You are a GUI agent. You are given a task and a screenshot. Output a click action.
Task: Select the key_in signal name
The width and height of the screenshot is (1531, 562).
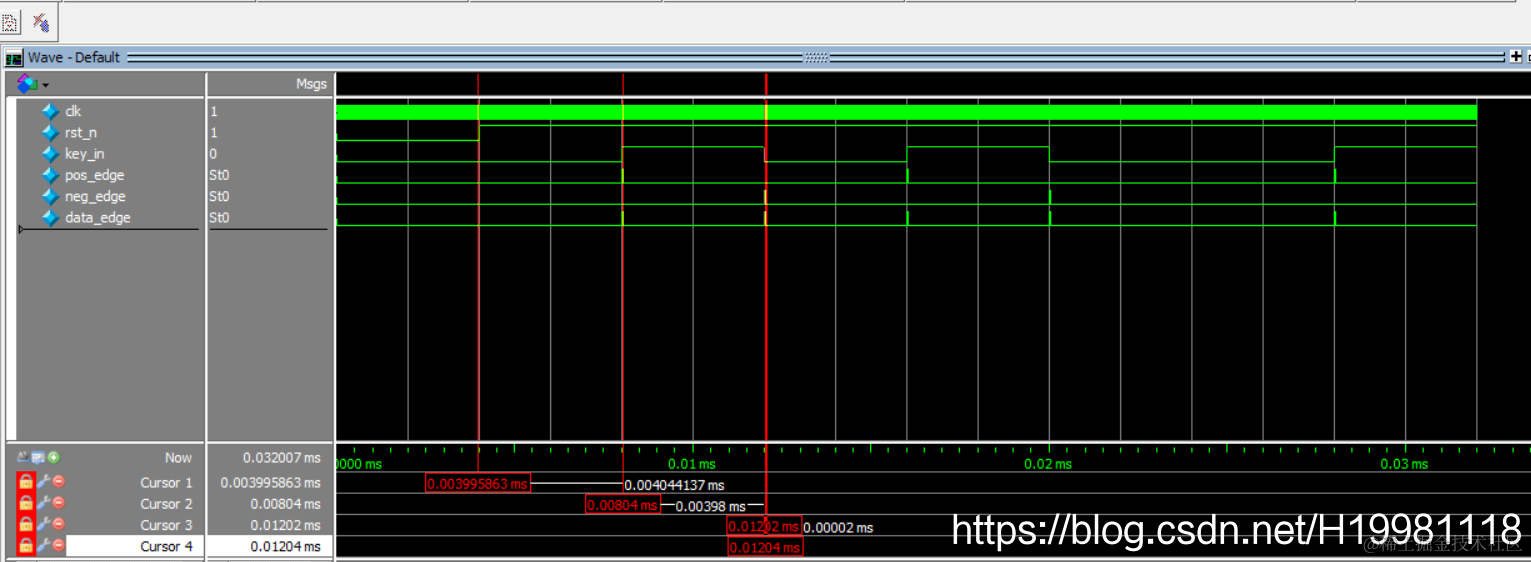[84, 154]
